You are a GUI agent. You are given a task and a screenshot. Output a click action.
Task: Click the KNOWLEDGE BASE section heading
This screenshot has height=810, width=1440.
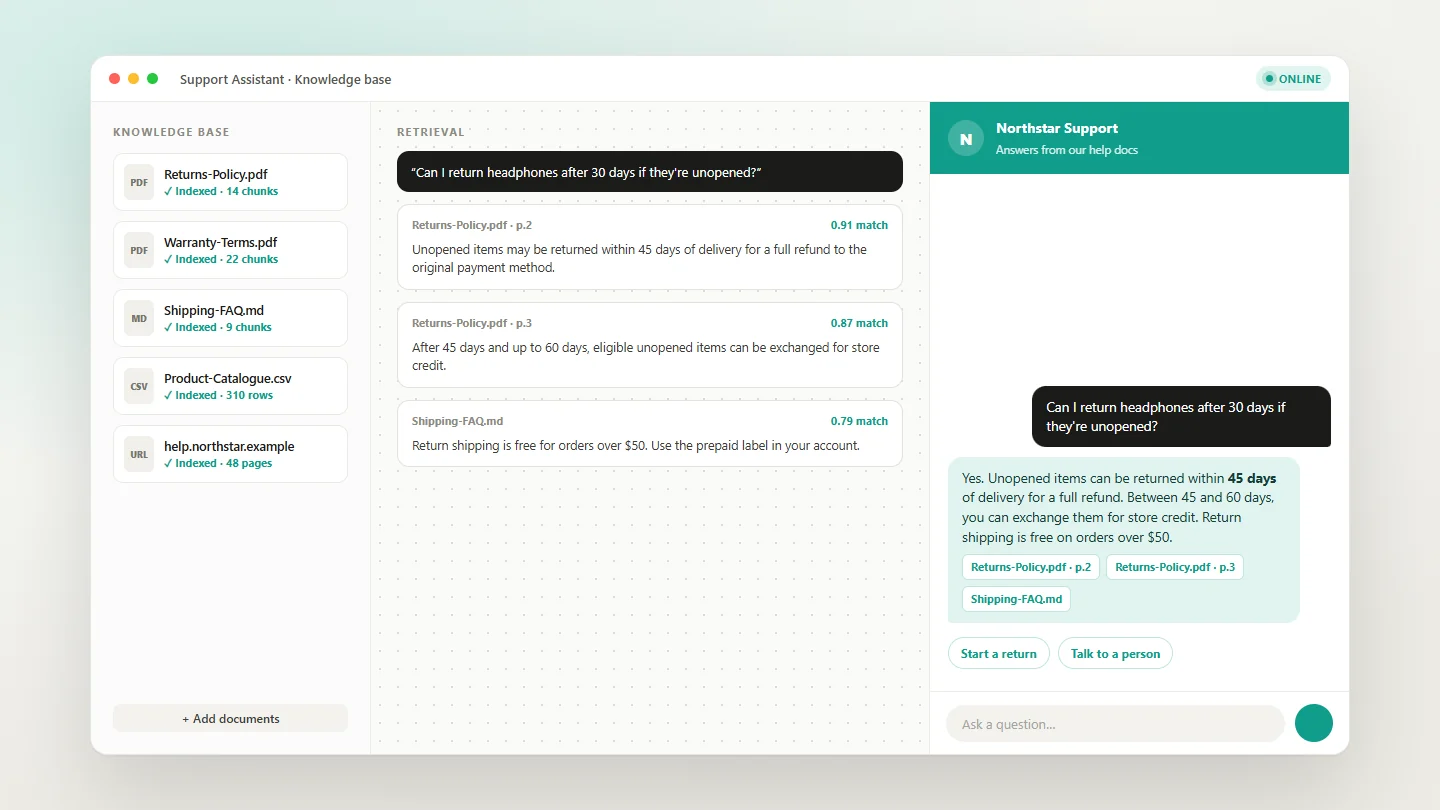(x=171, y=132)
